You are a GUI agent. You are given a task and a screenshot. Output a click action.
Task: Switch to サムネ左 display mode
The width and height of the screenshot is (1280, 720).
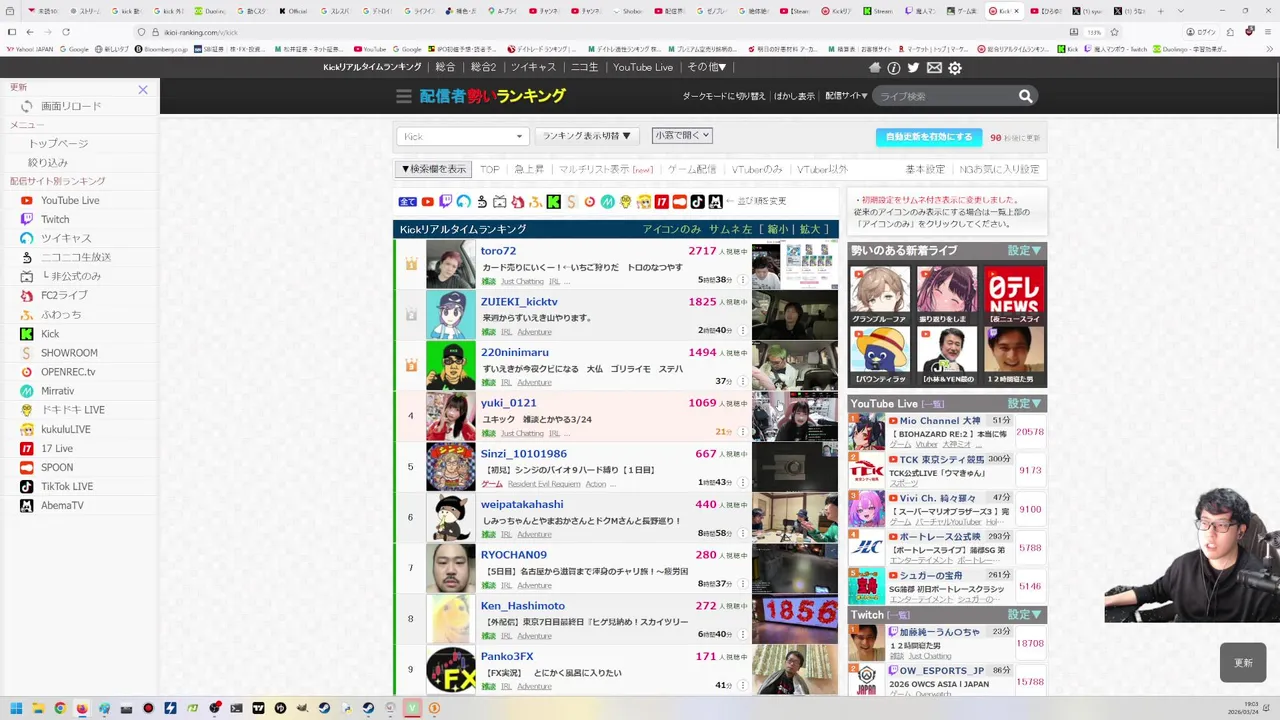[x=731, y=229]
